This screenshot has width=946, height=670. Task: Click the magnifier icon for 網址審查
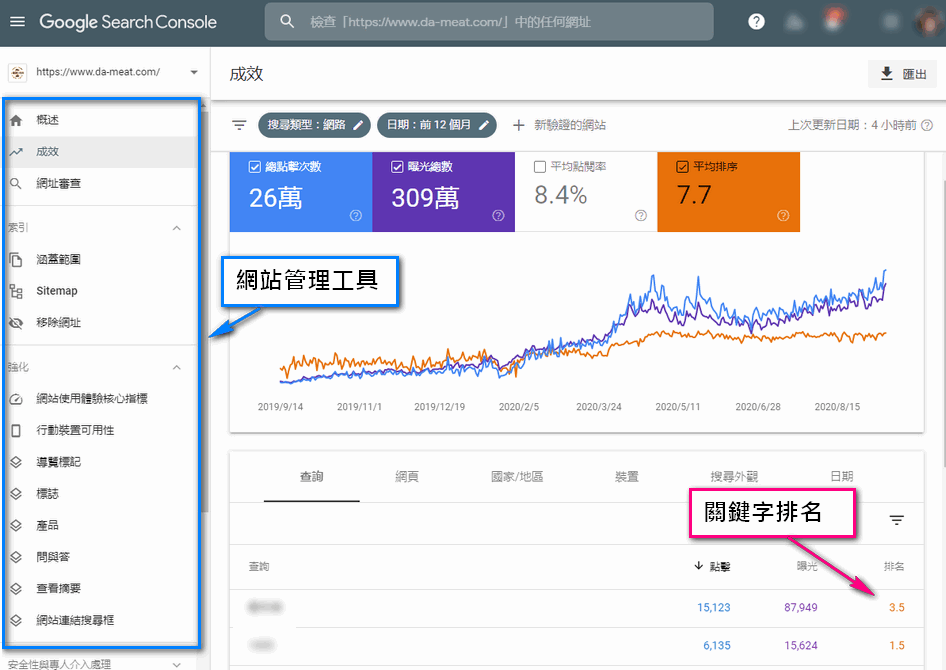[16, 183]
